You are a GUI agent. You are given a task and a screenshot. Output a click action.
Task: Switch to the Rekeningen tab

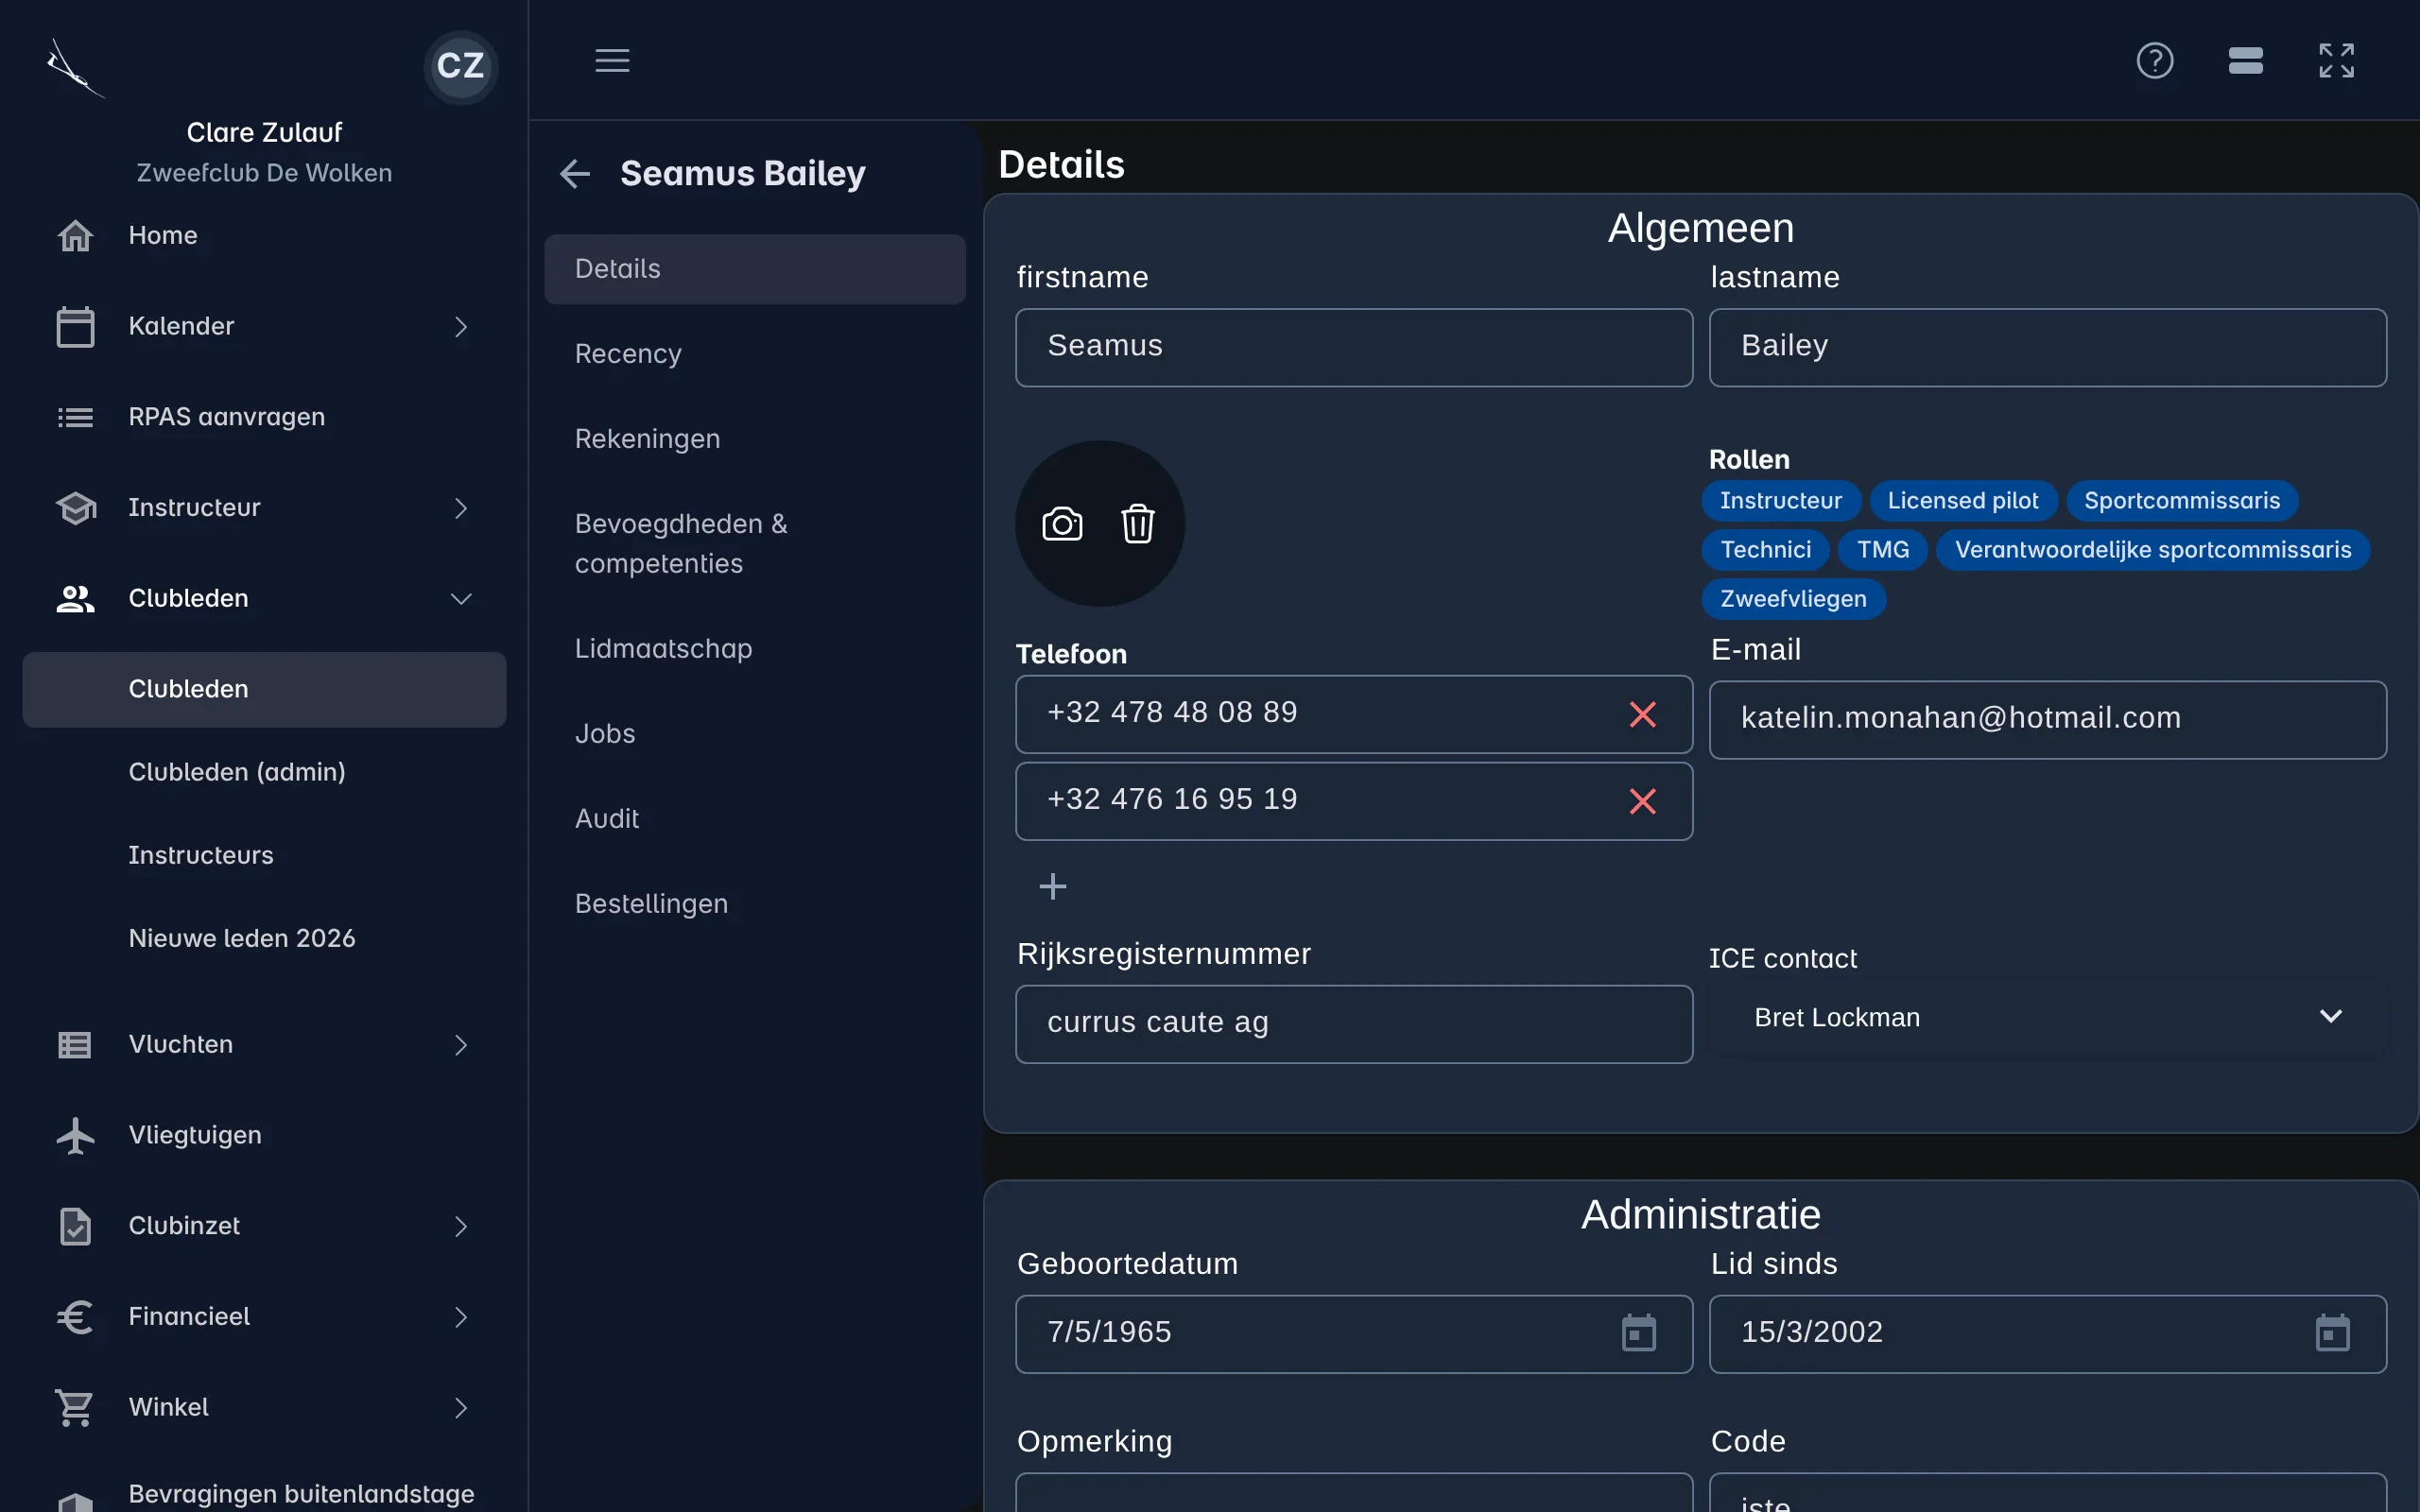754,439
